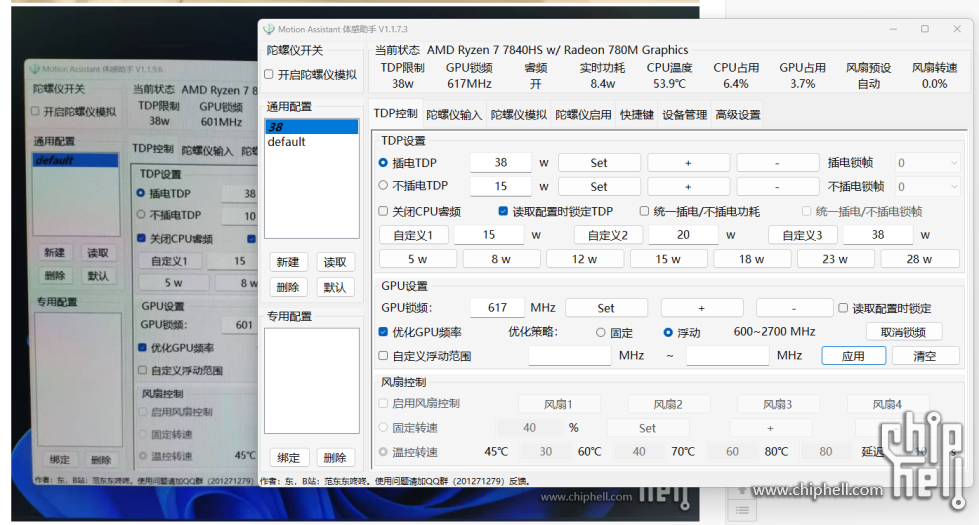Click the Motion Assistant V1.1.7.3 title bar icon
The width and height of the screenshot is (979, 525).
[x=269, y=29]
